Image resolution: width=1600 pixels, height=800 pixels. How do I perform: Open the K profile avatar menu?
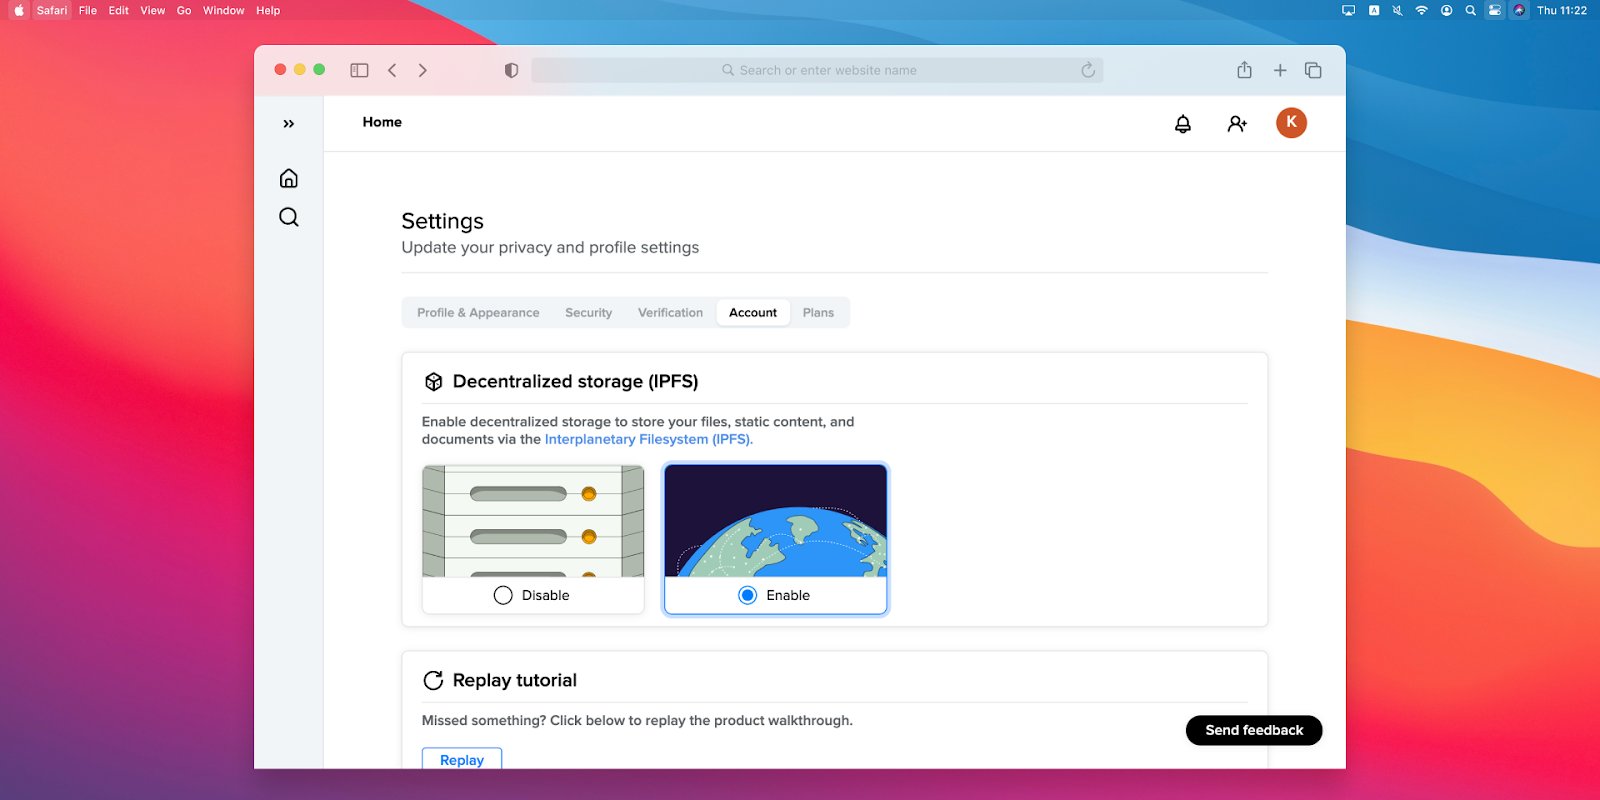coord(1291,122)
